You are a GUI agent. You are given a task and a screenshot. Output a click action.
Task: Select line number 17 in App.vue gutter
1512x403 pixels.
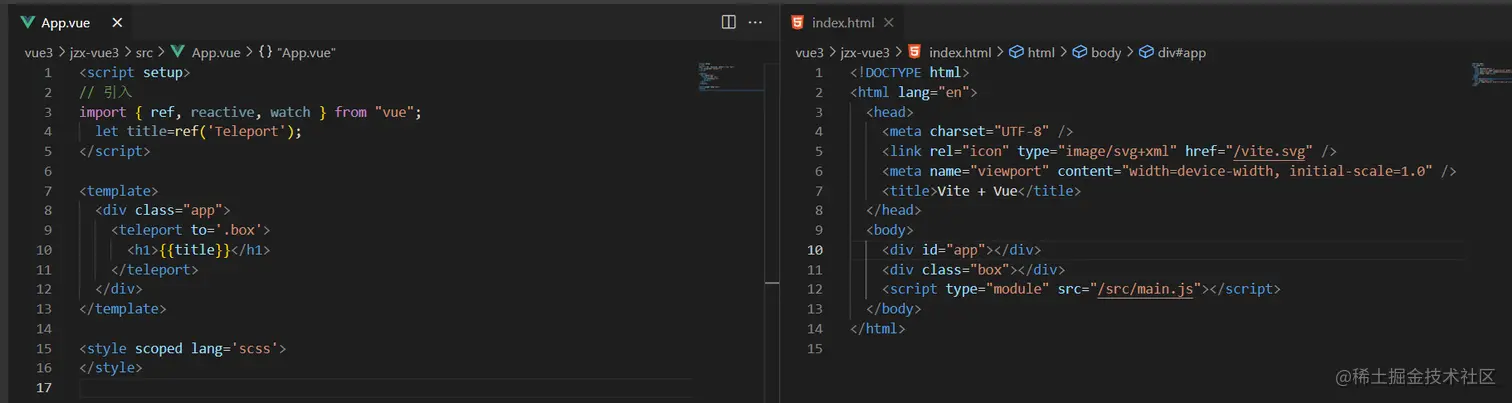[x=43, y=388]
